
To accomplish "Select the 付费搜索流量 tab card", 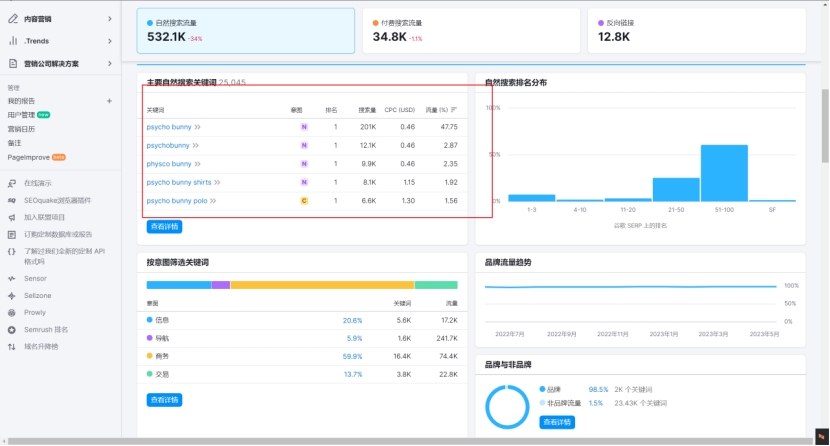I will [471, 31].
